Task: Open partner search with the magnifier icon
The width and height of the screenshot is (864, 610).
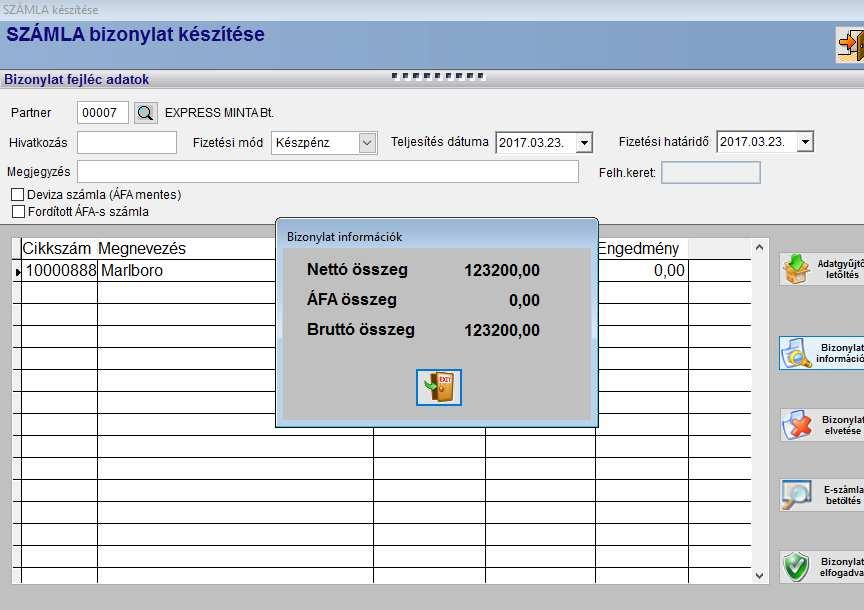Action: (145, 113)
